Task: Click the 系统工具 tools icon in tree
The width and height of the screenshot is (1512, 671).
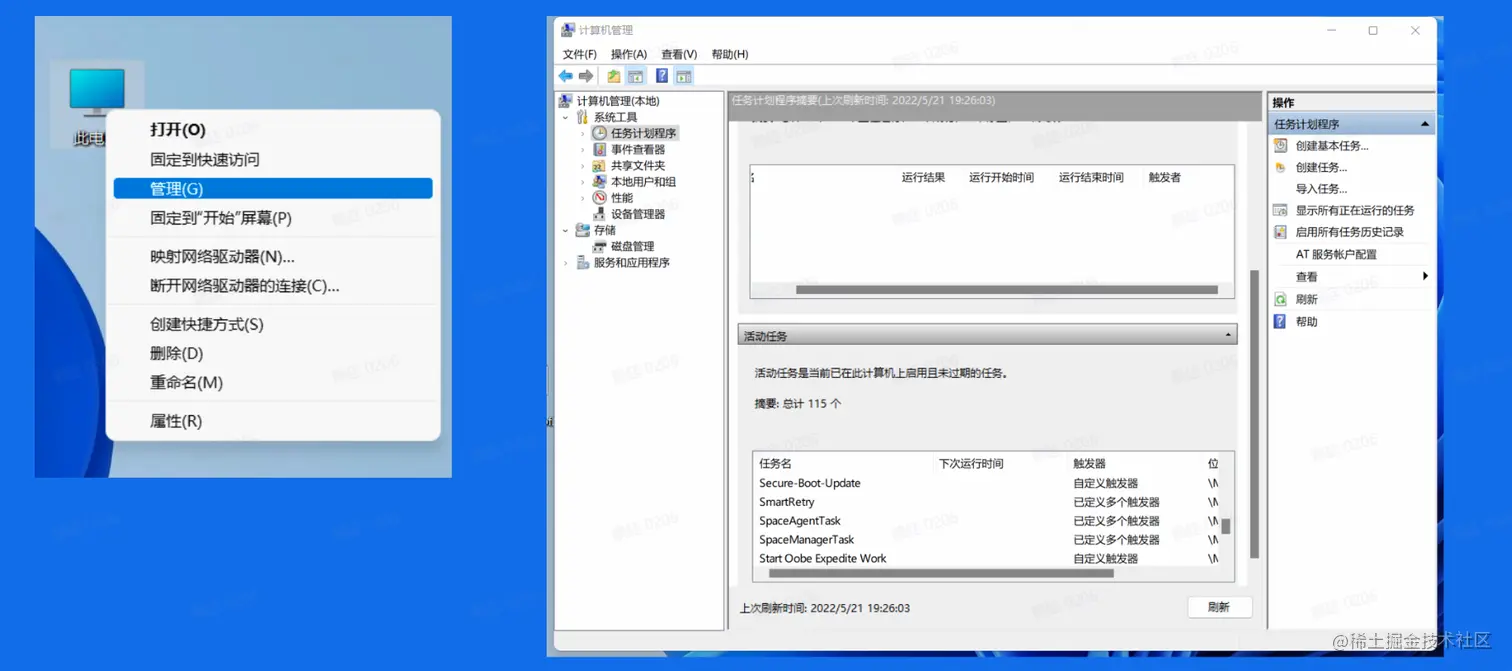Action: tap(583, 117)
